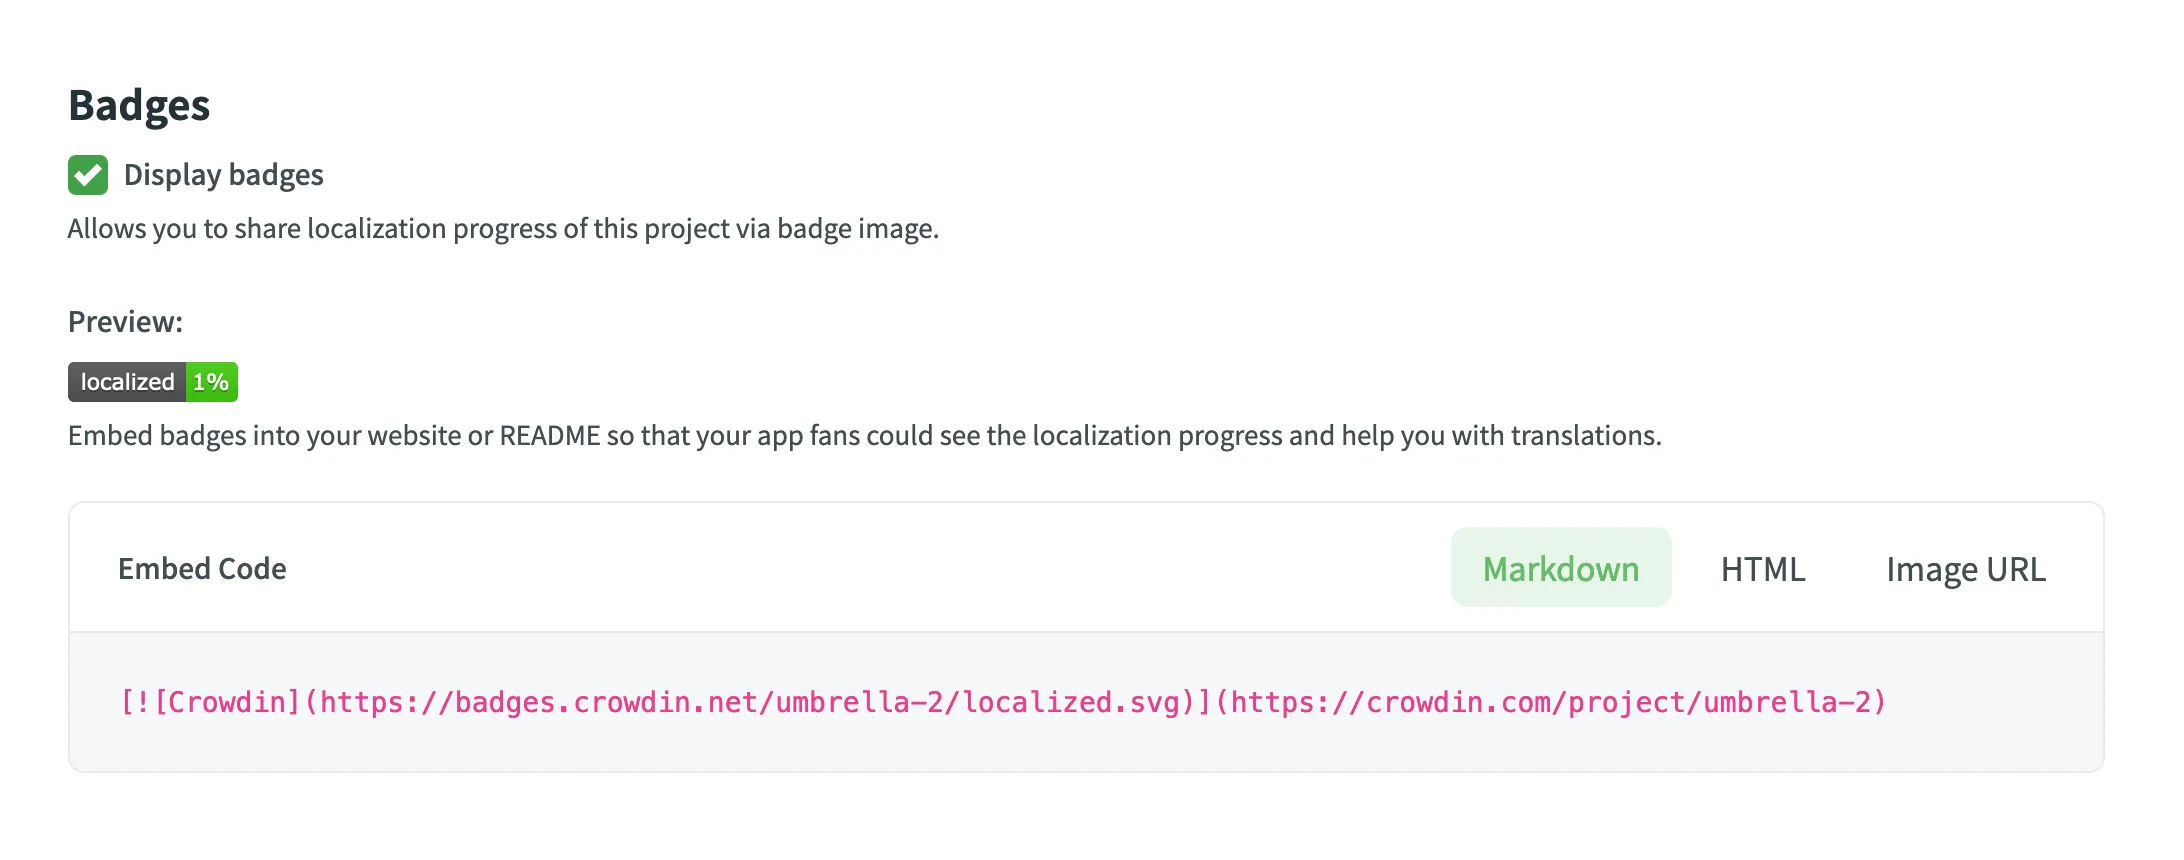
Task: Uncheck the Display badges checkbox
Action: [88, 175]
